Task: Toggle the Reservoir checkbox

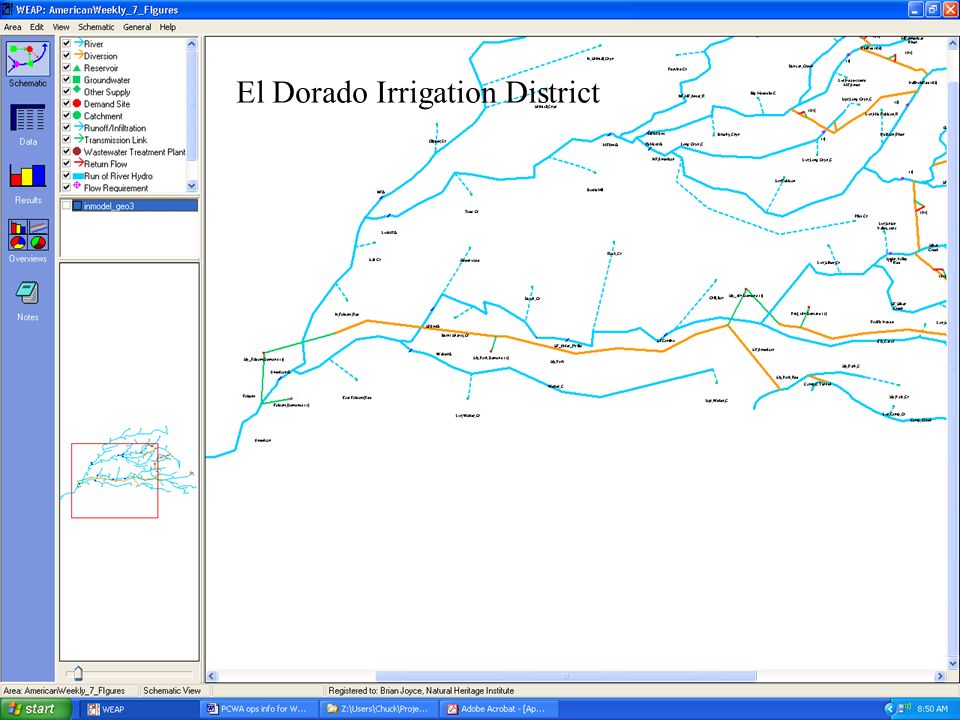Action: click(x=66, y=67)
